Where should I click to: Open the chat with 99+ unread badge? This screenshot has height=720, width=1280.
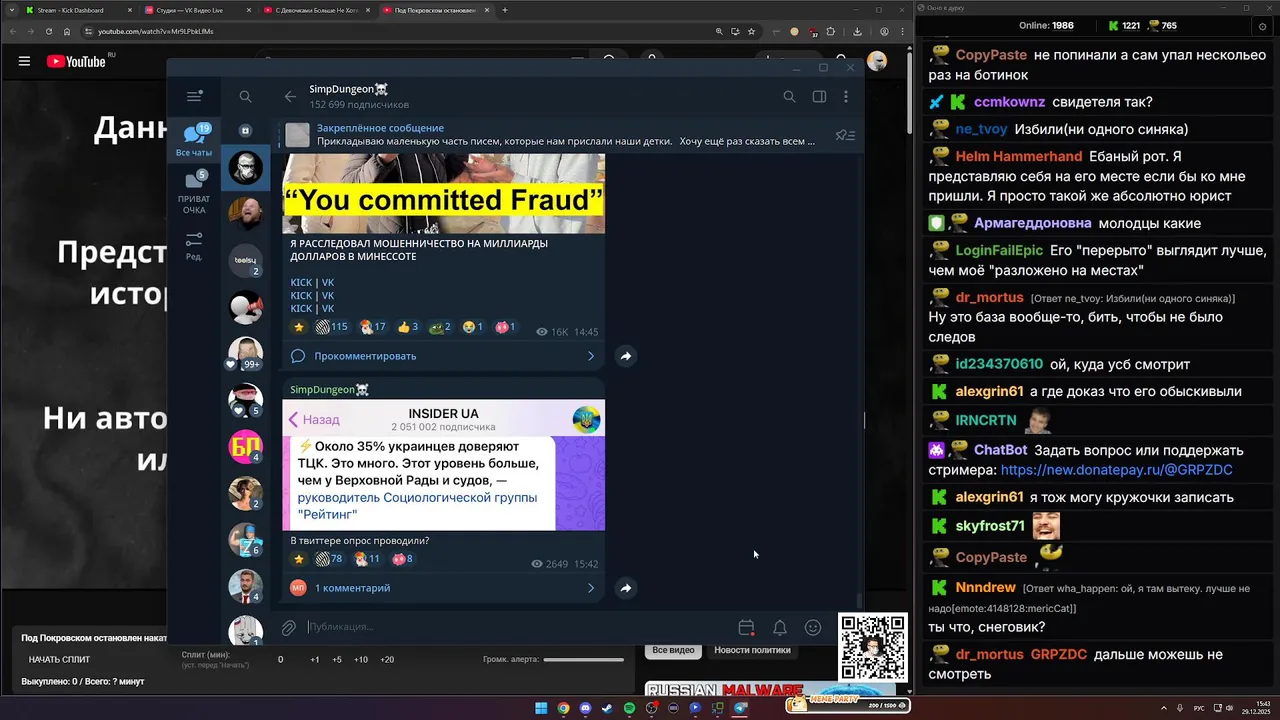tap(245, 353)
